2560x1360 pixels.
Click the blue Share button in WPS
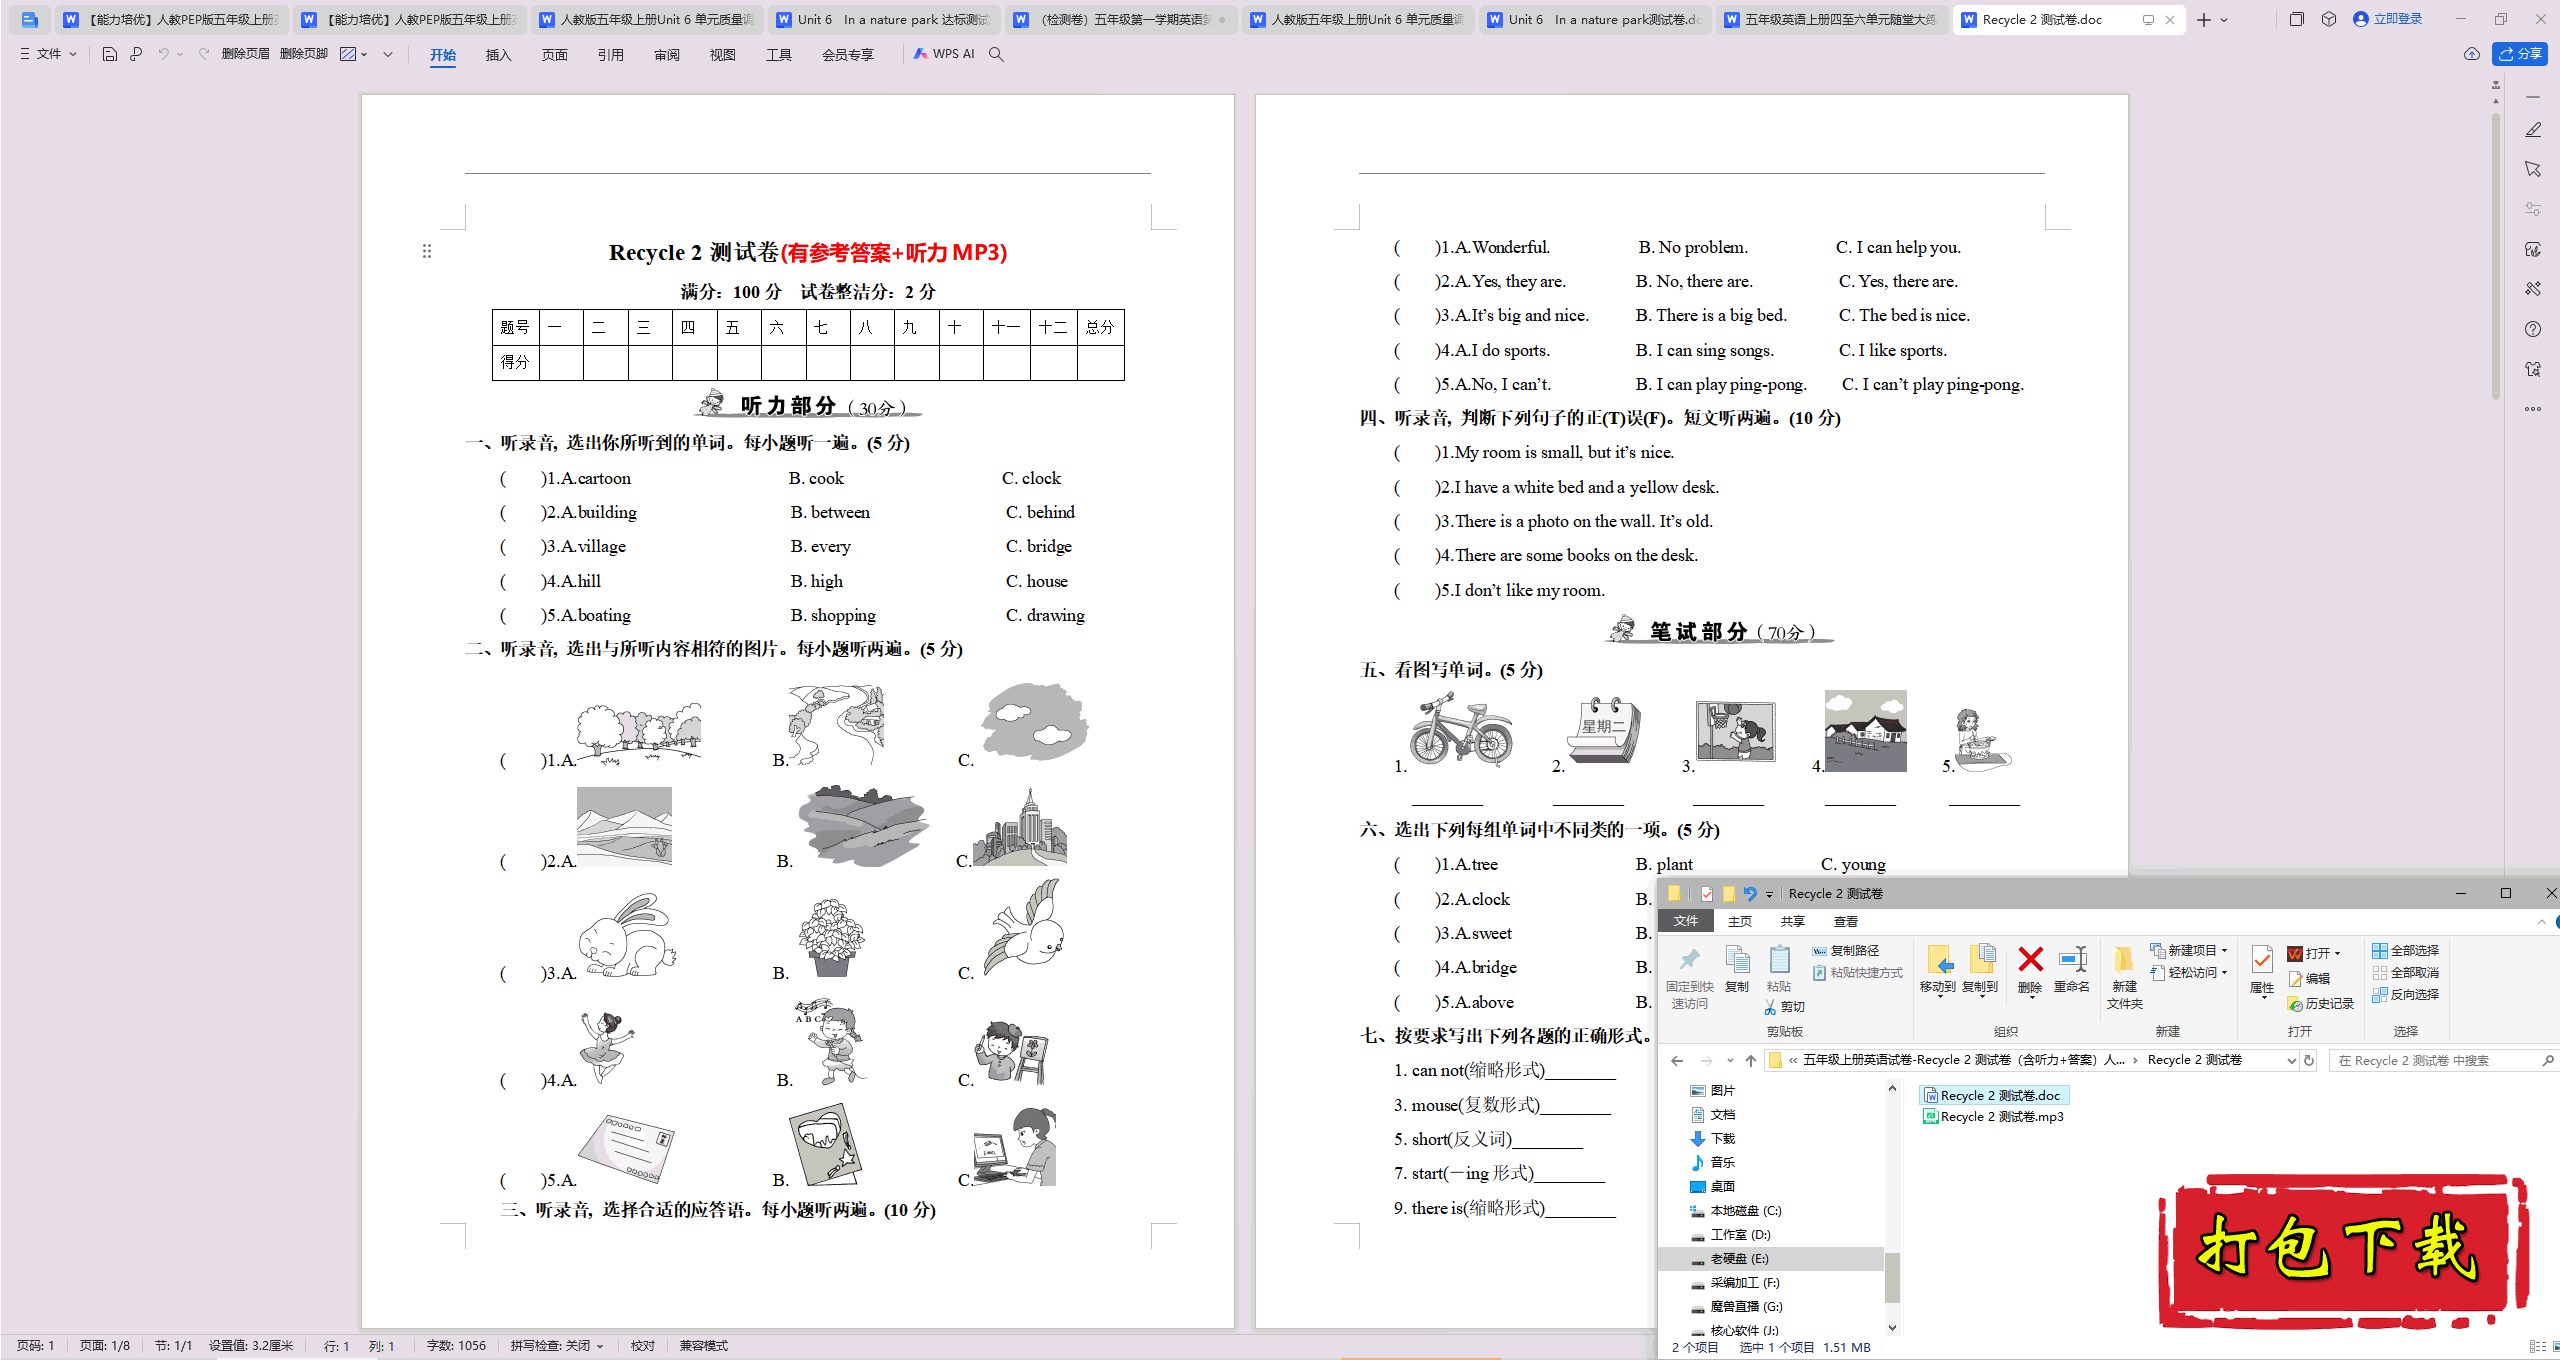click(2520, 54)
